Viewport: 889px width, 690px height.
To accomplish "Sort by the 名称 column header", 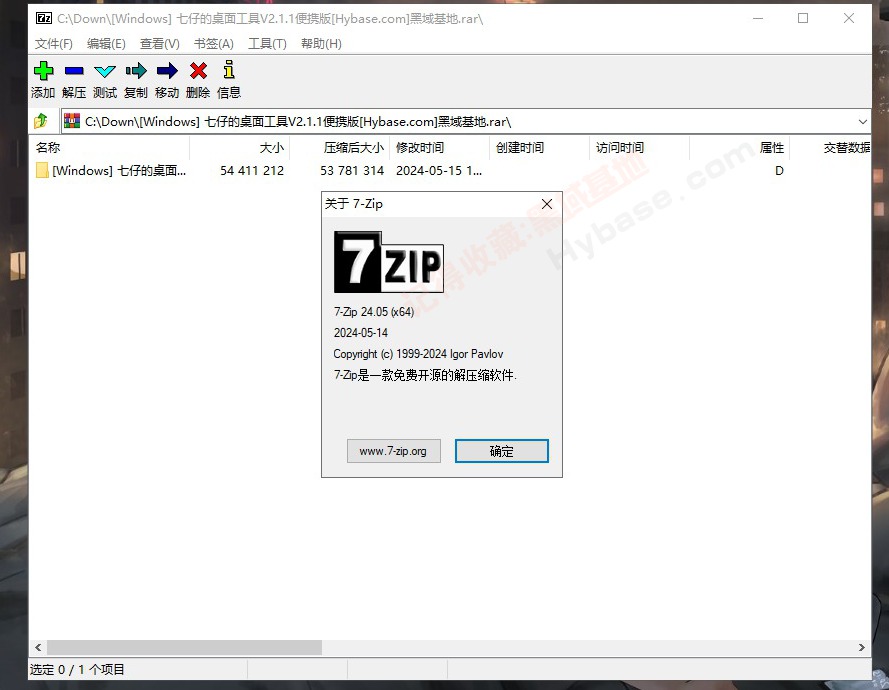I will pyautogui.click(x=109, y=148).
